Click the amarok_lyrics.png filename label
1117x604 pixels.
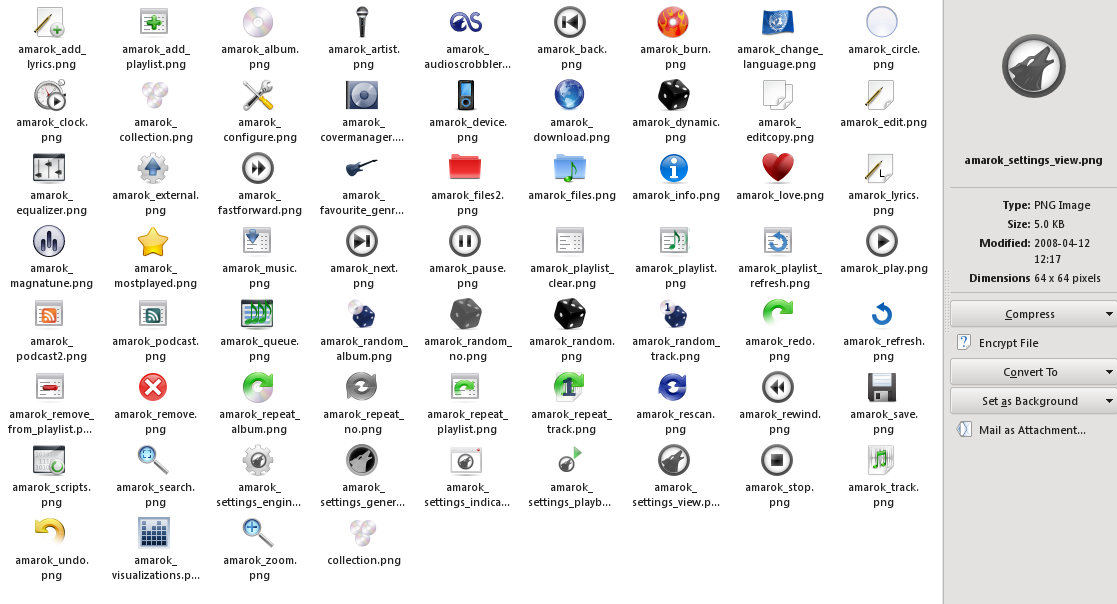[883, 202]
